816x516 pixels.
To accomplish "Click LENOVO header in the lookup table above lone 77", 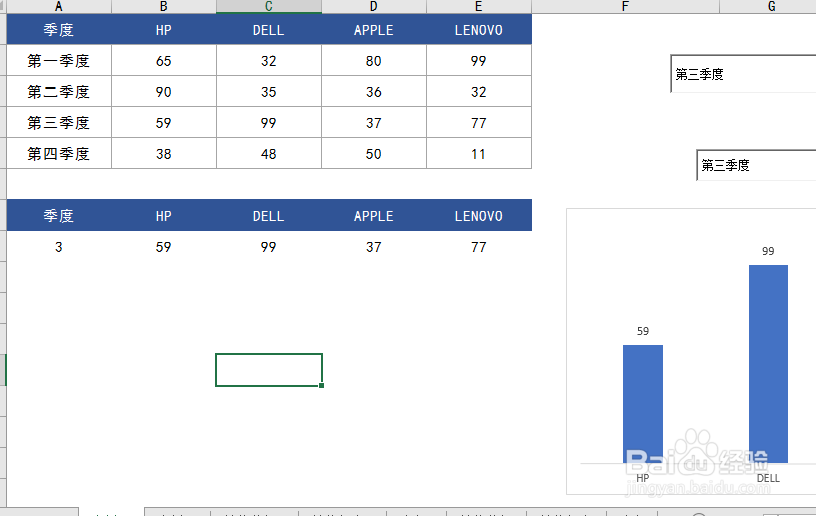I will [479, 215].
